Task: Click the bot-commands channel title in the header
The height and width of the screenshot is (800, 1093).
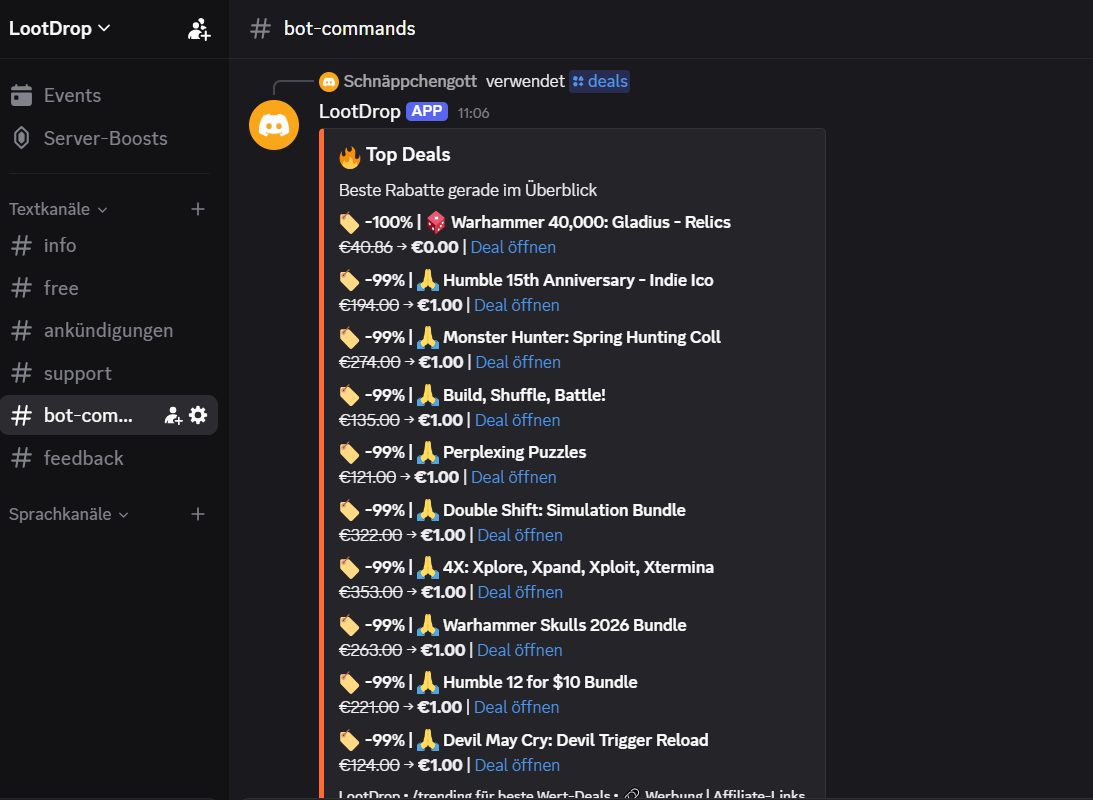Action: click(349, 29)
